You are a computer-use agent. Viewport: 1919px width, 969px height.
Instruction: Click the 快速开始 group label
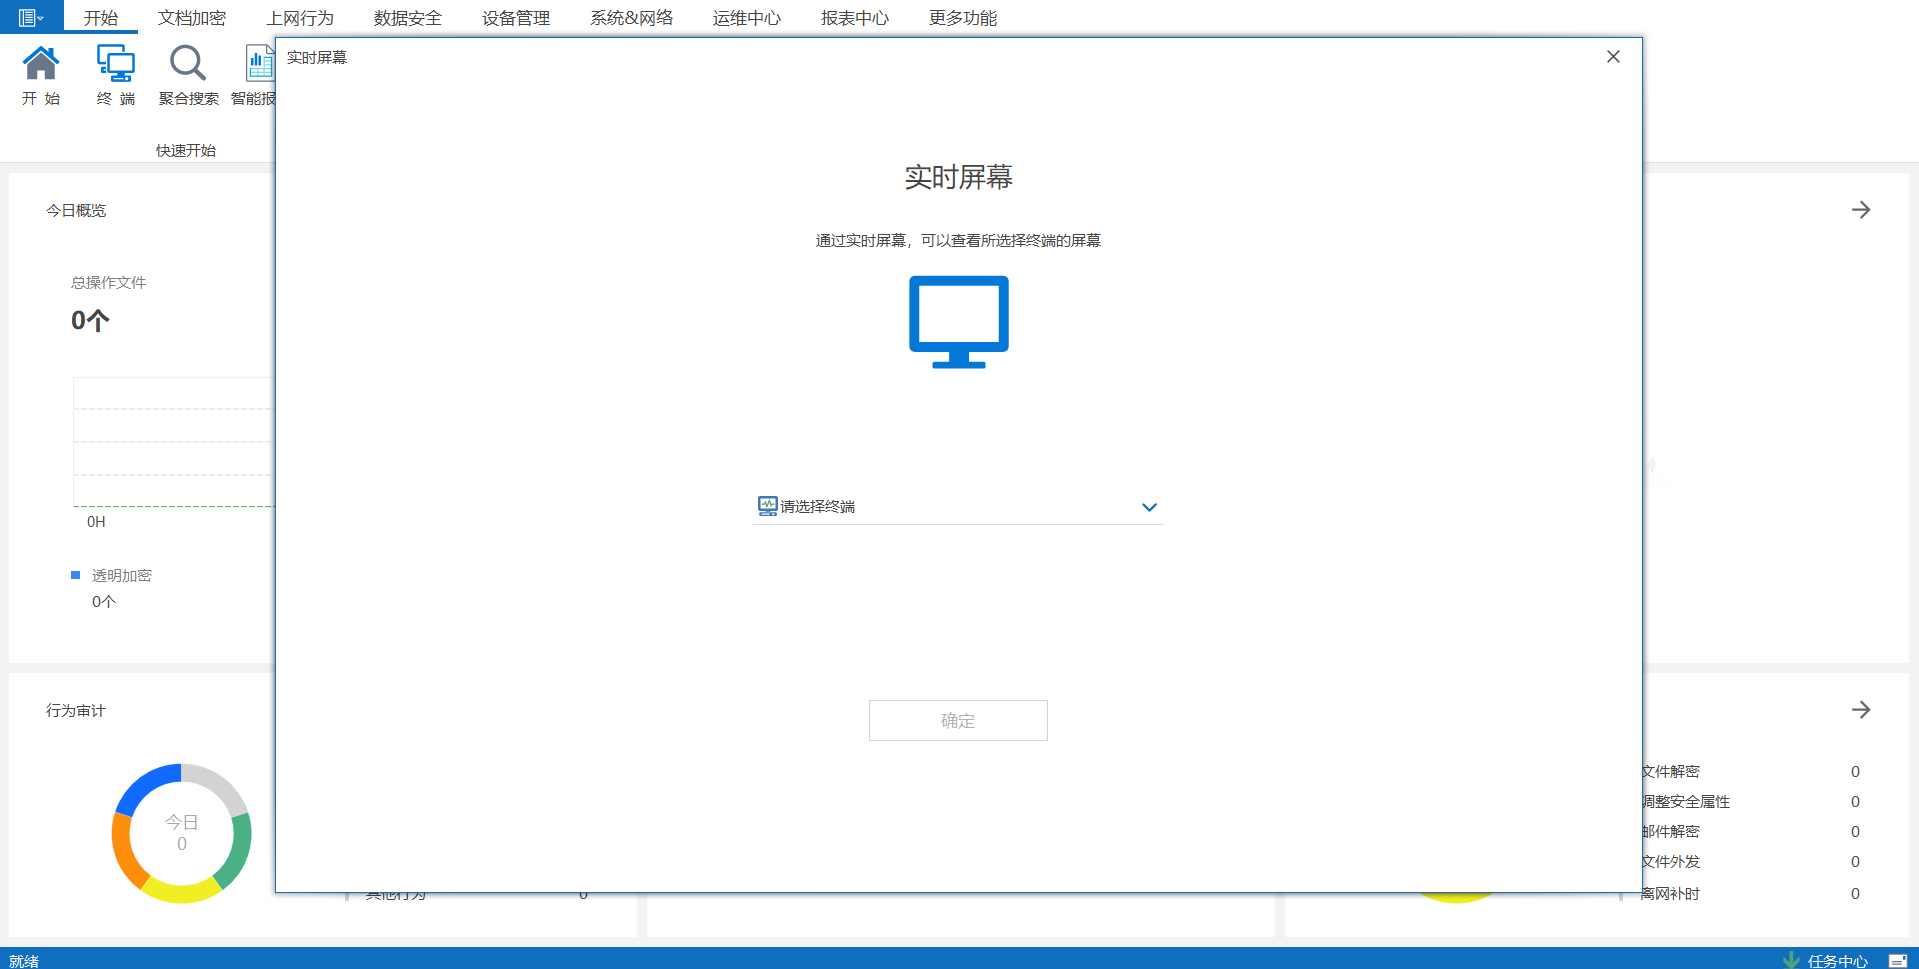(186, 151)
